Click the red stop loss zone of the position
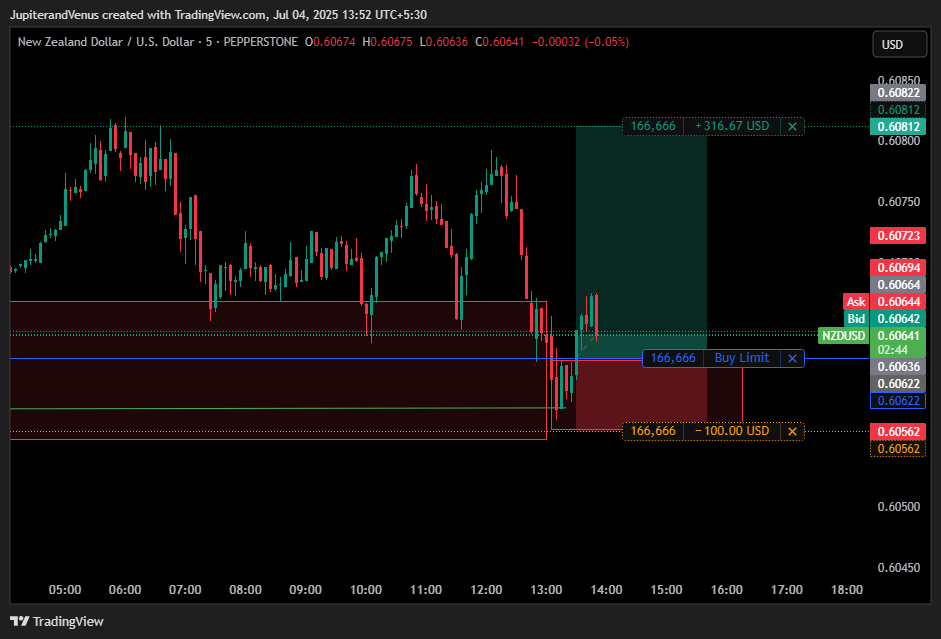Viewport: 941px width, 639px height. (x=641, y=394)
